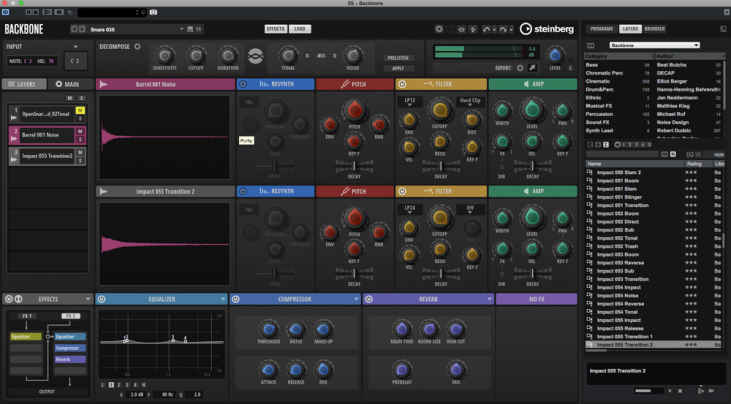Click the Effects button in top bar
This screenshot has height=404, width=731.
point(275,29)
